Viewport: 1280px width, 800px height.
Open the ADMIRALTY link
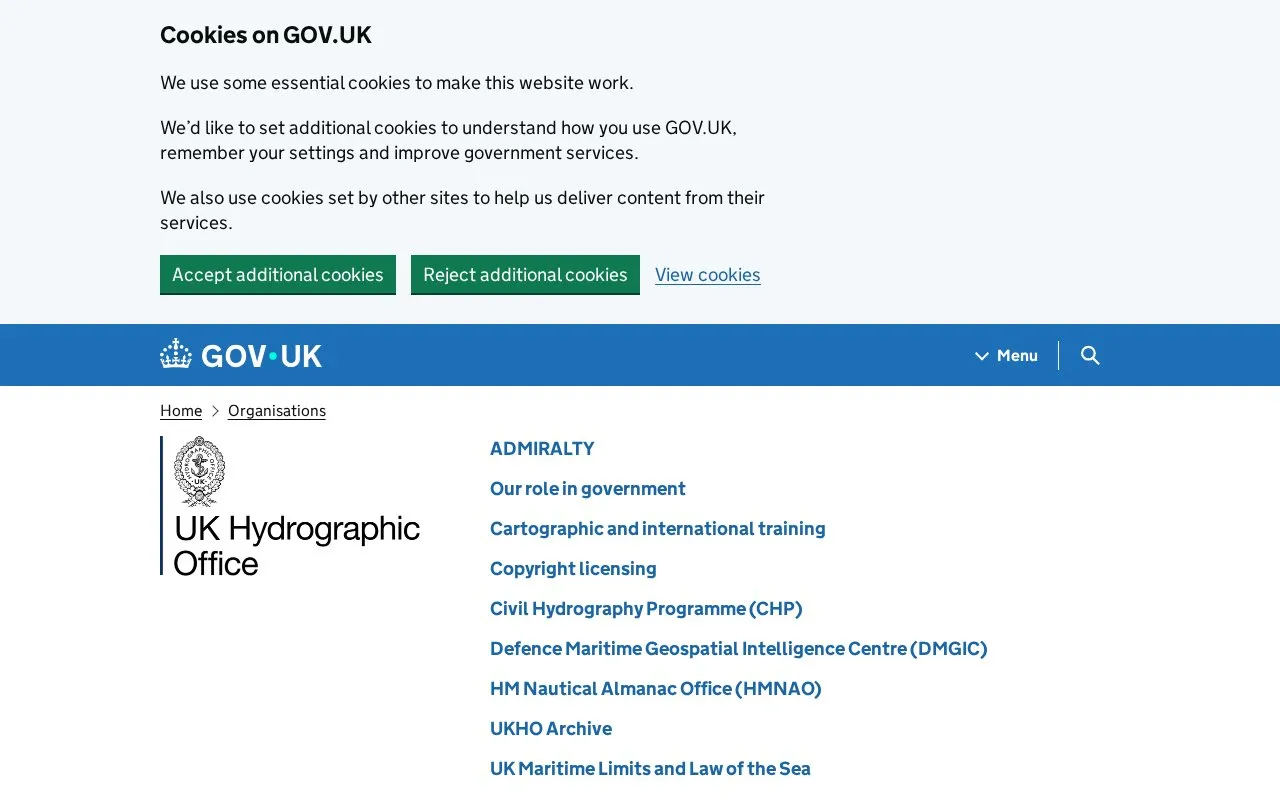(542, 448)
